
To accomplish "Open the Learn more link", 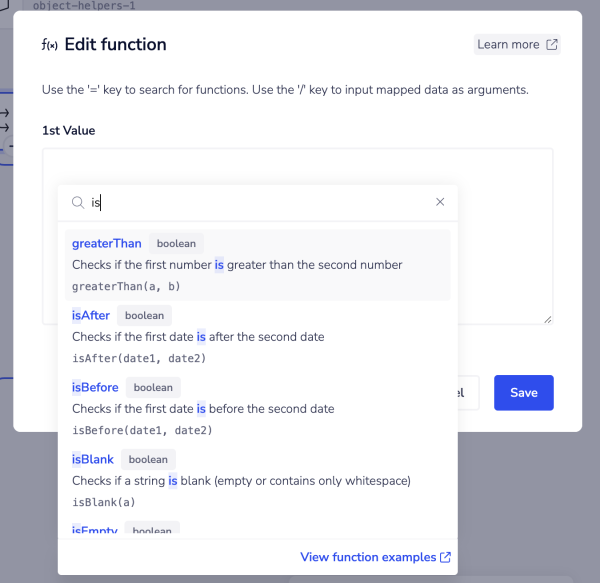I will tap(508, 44).
